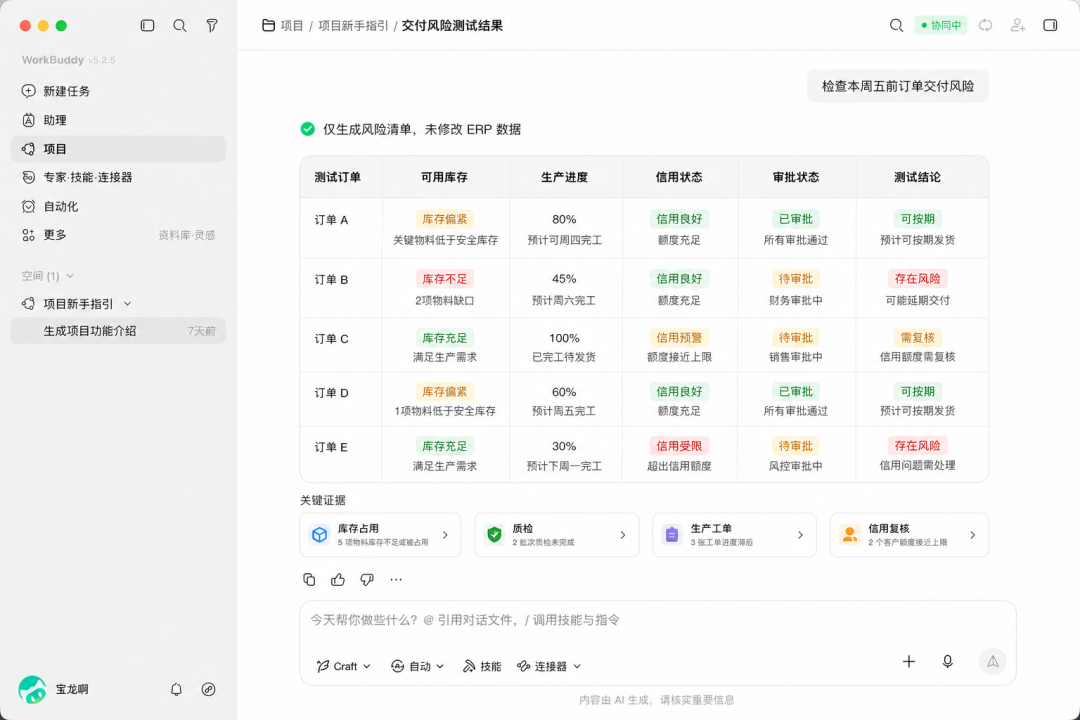Click plus icon to add attachment

point(909,661)
